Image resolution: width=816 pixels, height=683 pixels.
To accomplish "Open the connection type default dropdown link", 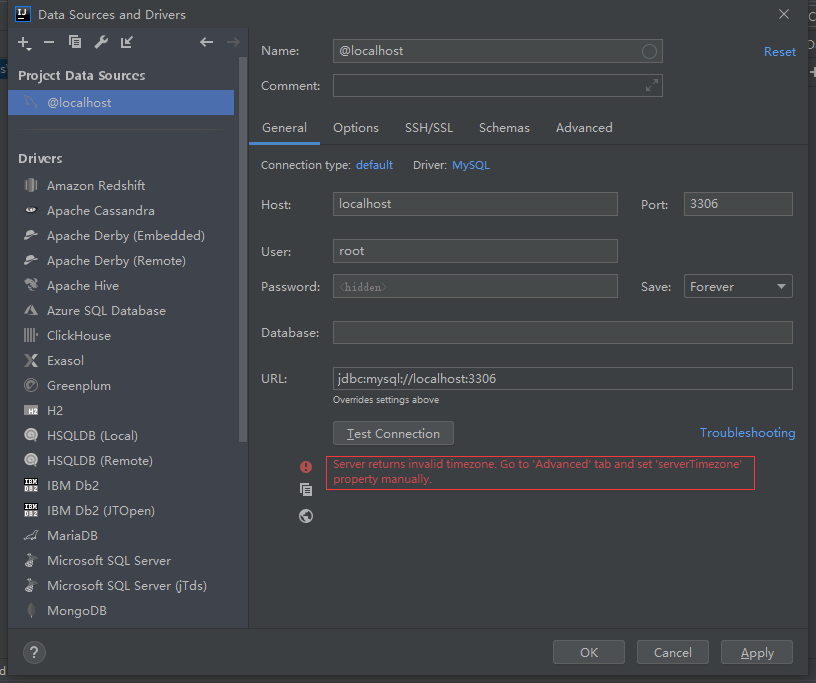I will pyautogui.click(x=374, y=165).
